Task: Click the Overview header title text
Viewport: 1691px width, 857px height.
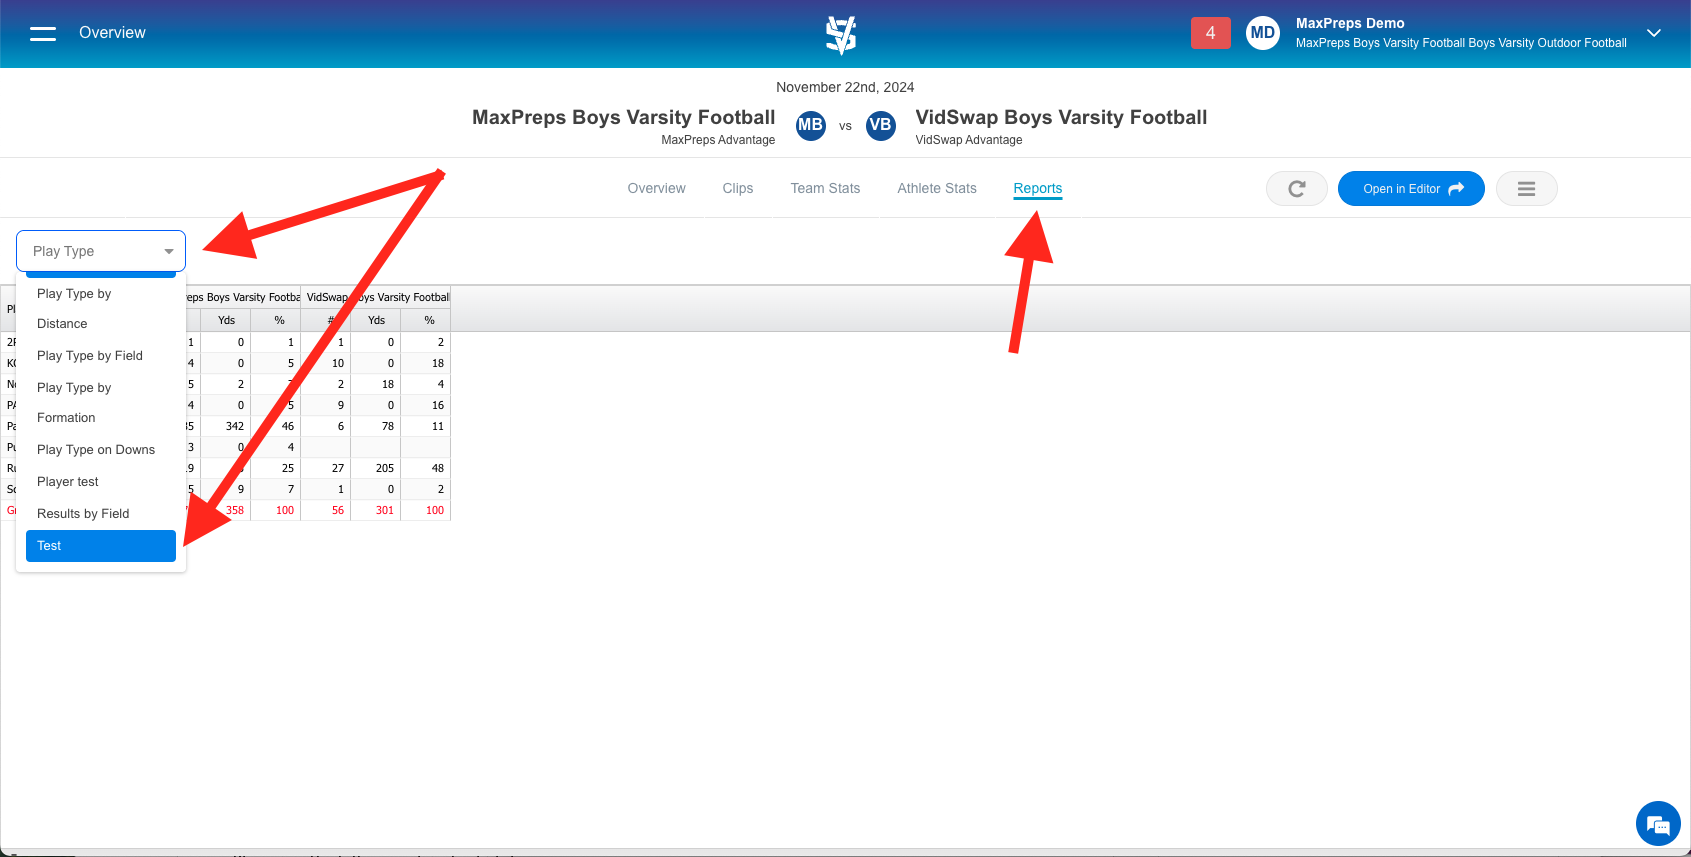Action: (112, 32)
